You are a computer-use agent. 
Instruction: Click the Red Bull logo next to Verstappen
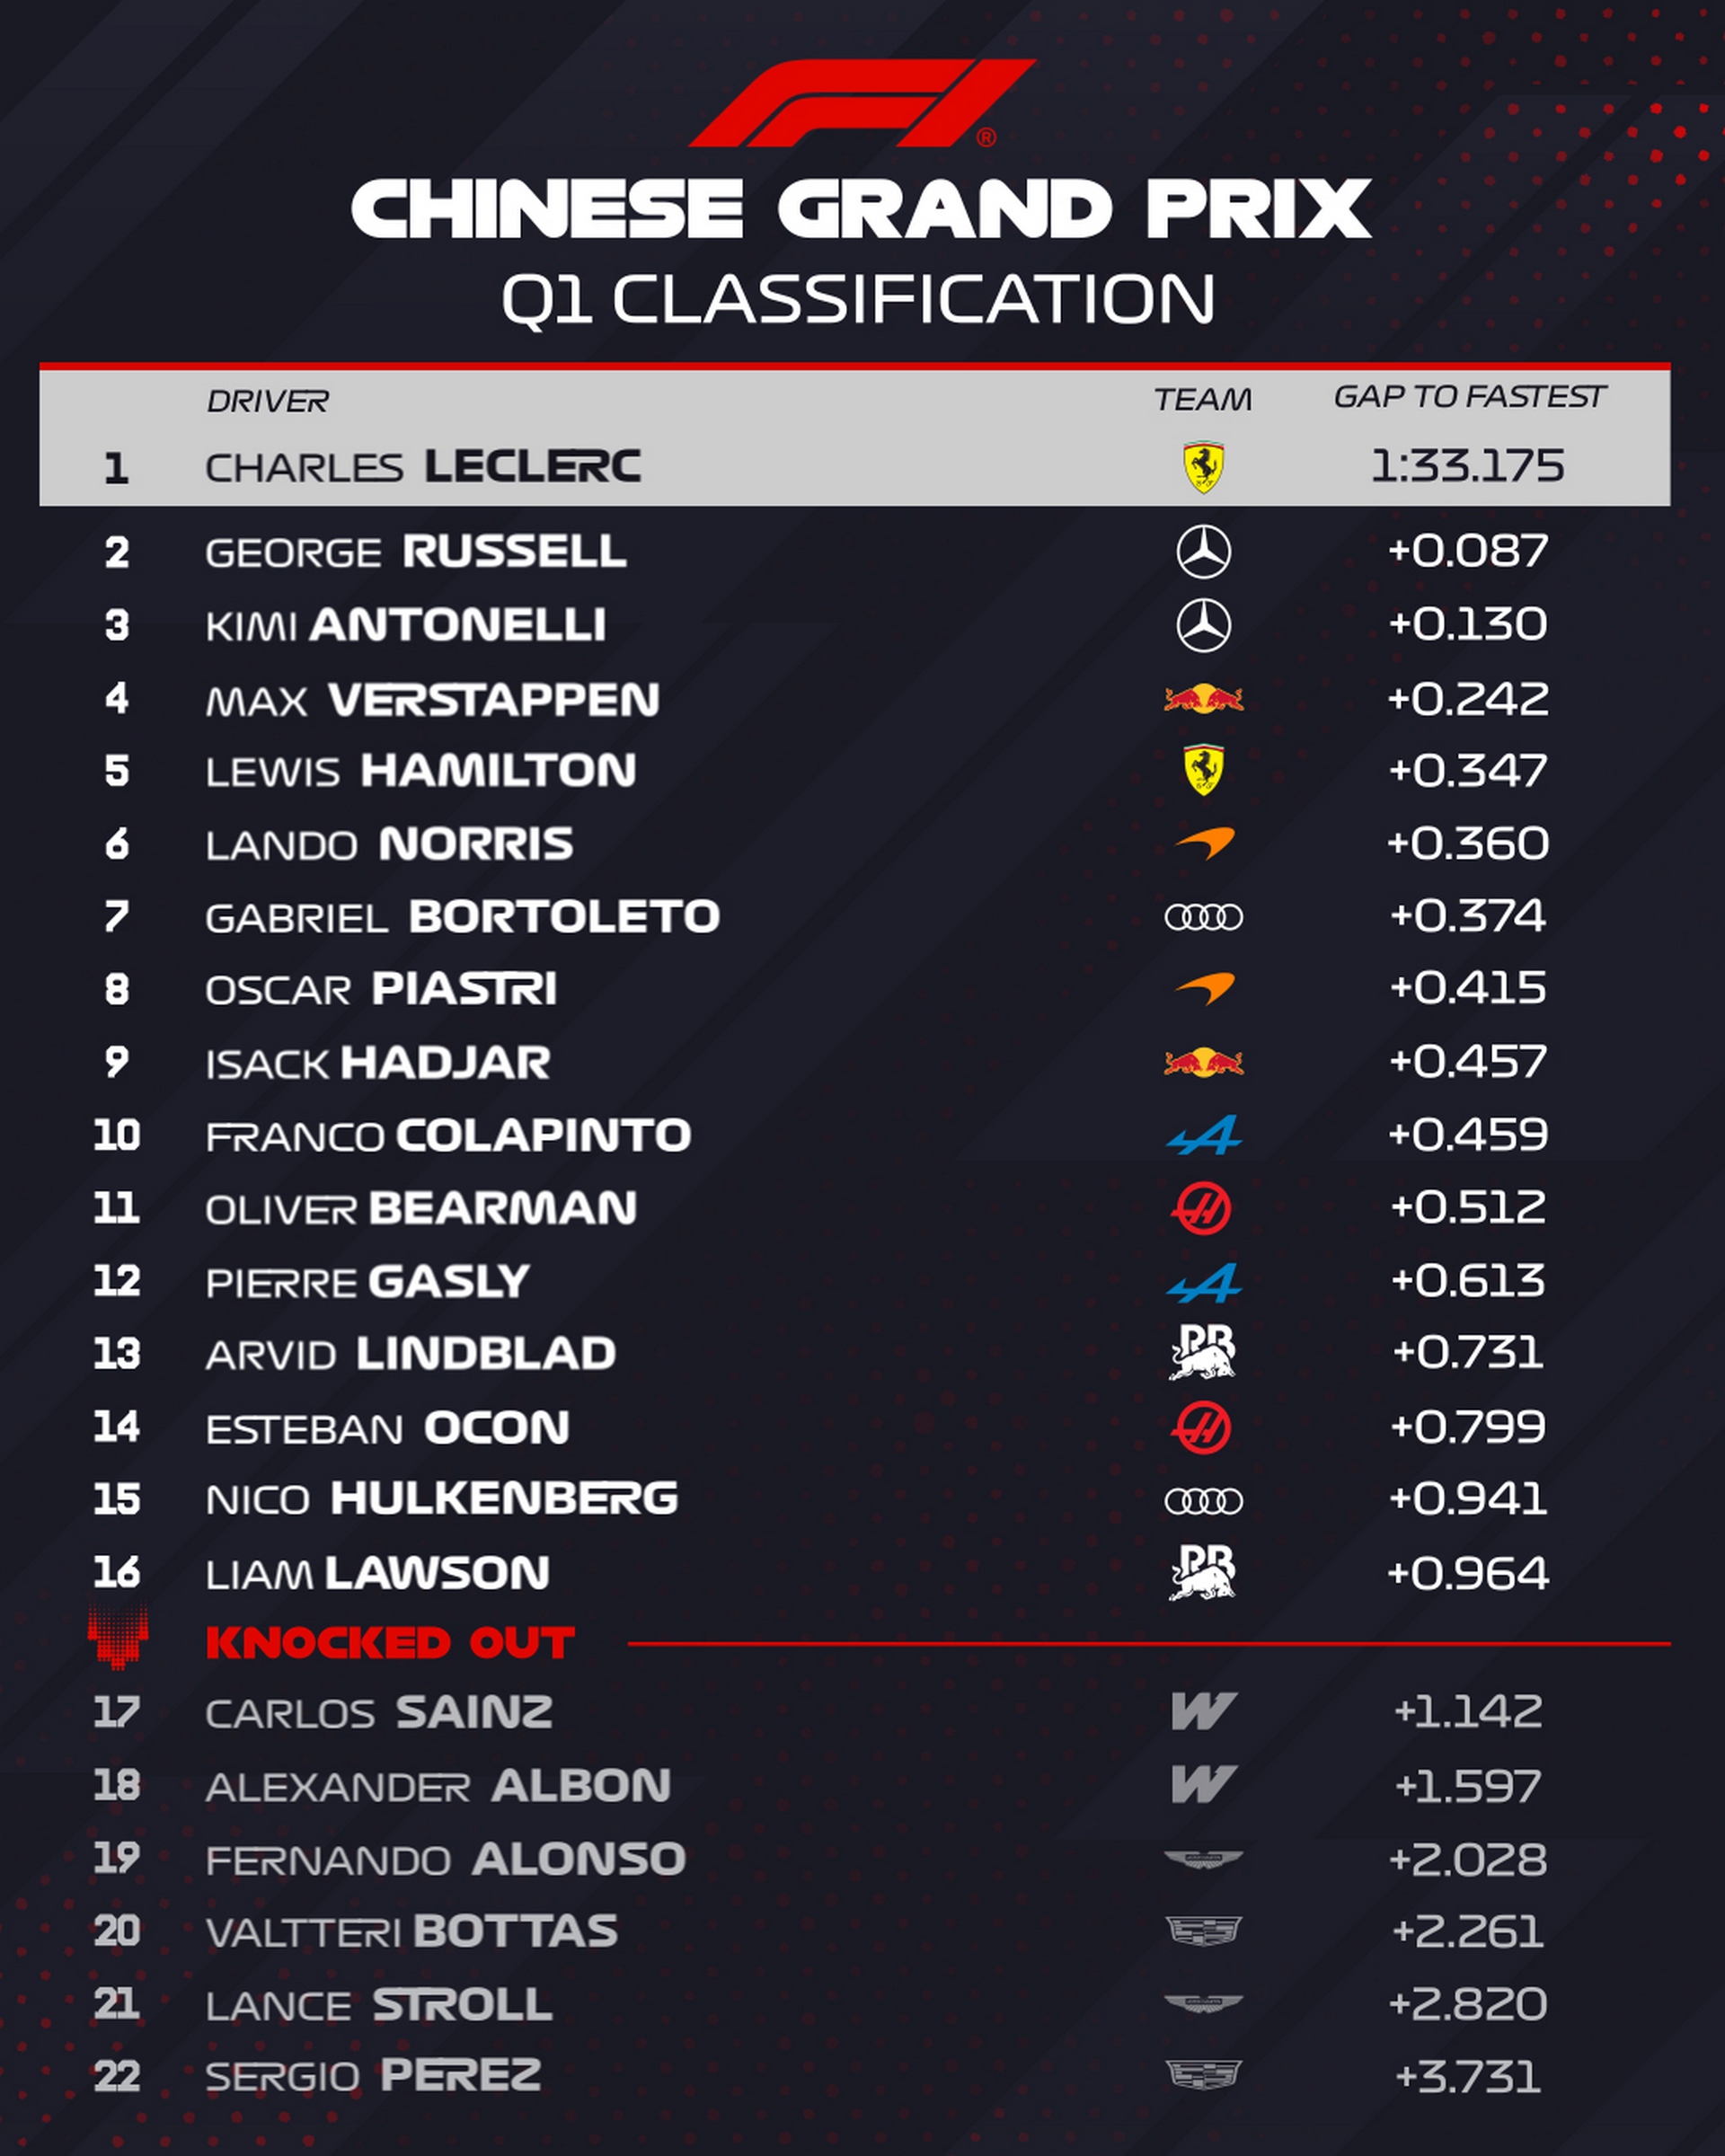coord(1203,698)
